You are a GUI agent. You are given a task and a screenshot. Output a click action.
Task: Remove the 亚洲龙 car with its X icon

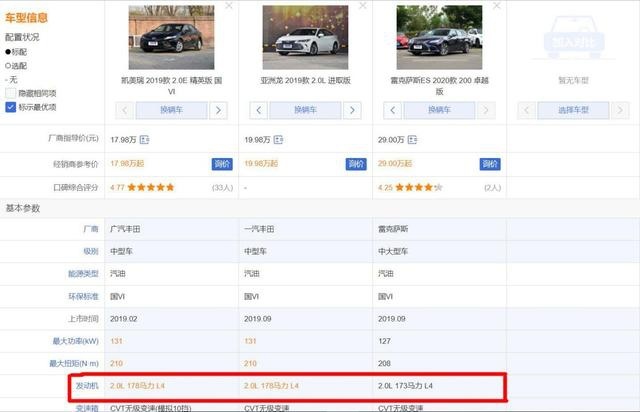[x=362, y=5]
